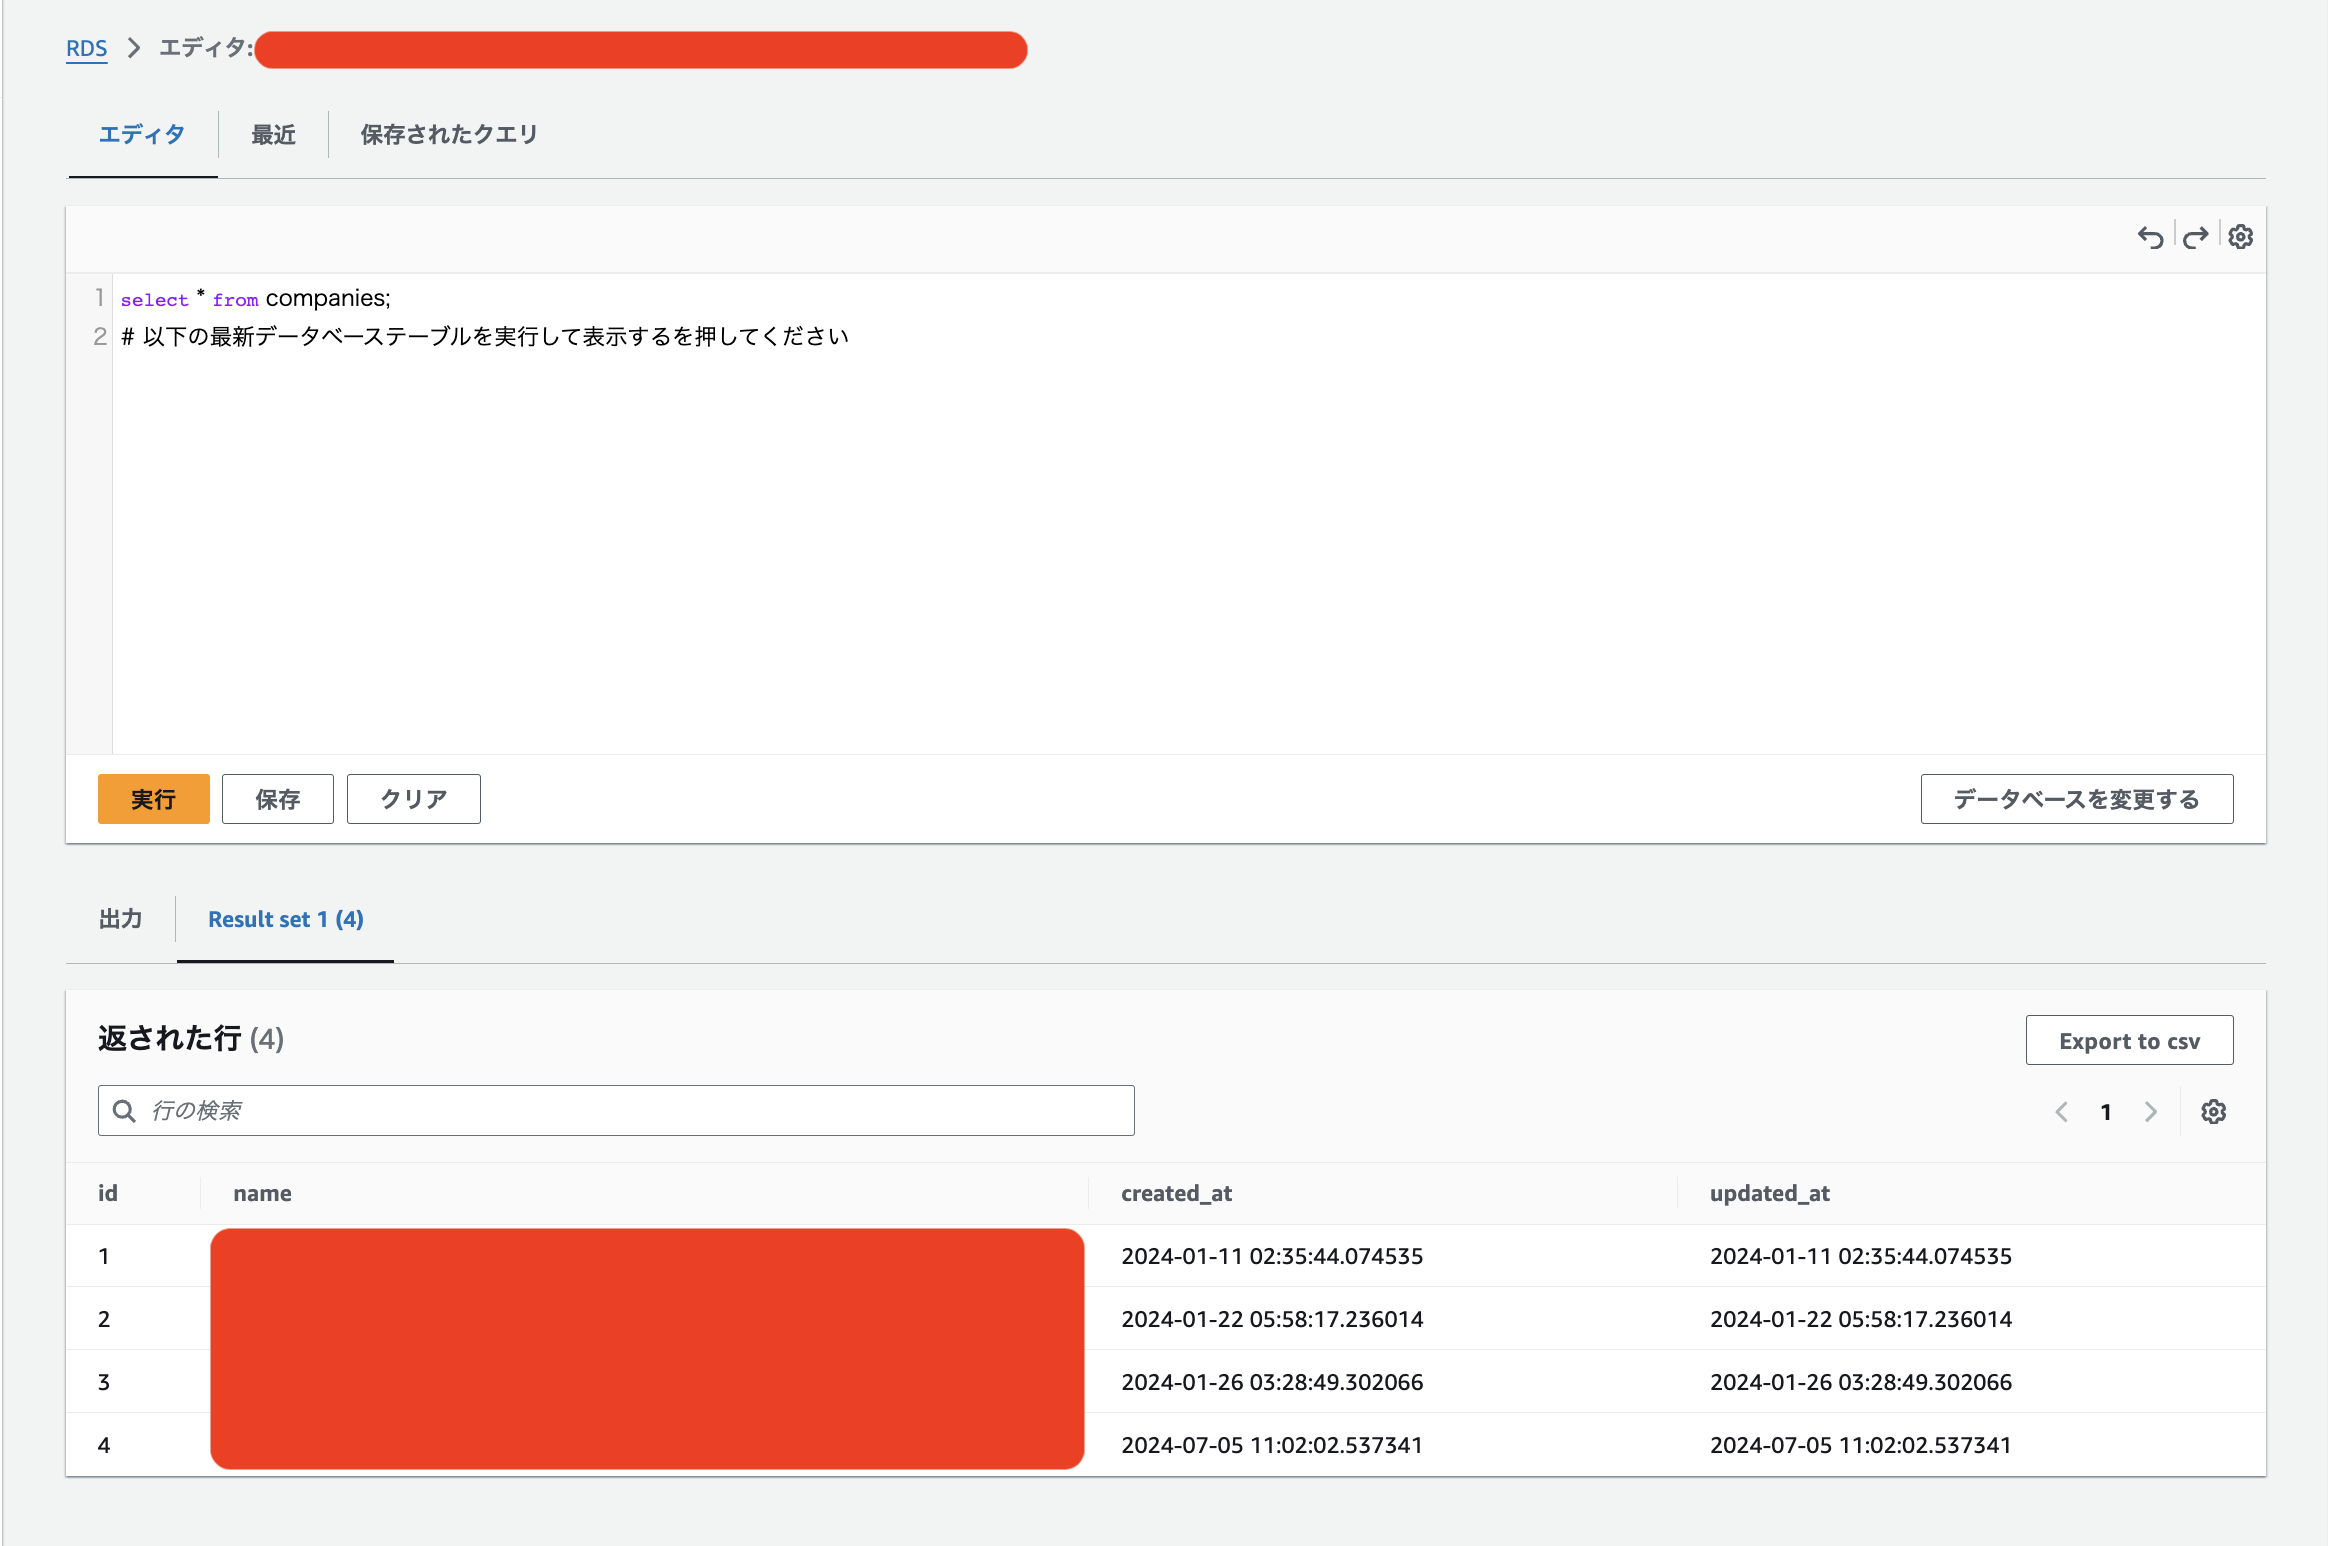This screenshot has width=2328, height=1546.
Task: Click Export to csv button
Action: coord(2129,1041)
